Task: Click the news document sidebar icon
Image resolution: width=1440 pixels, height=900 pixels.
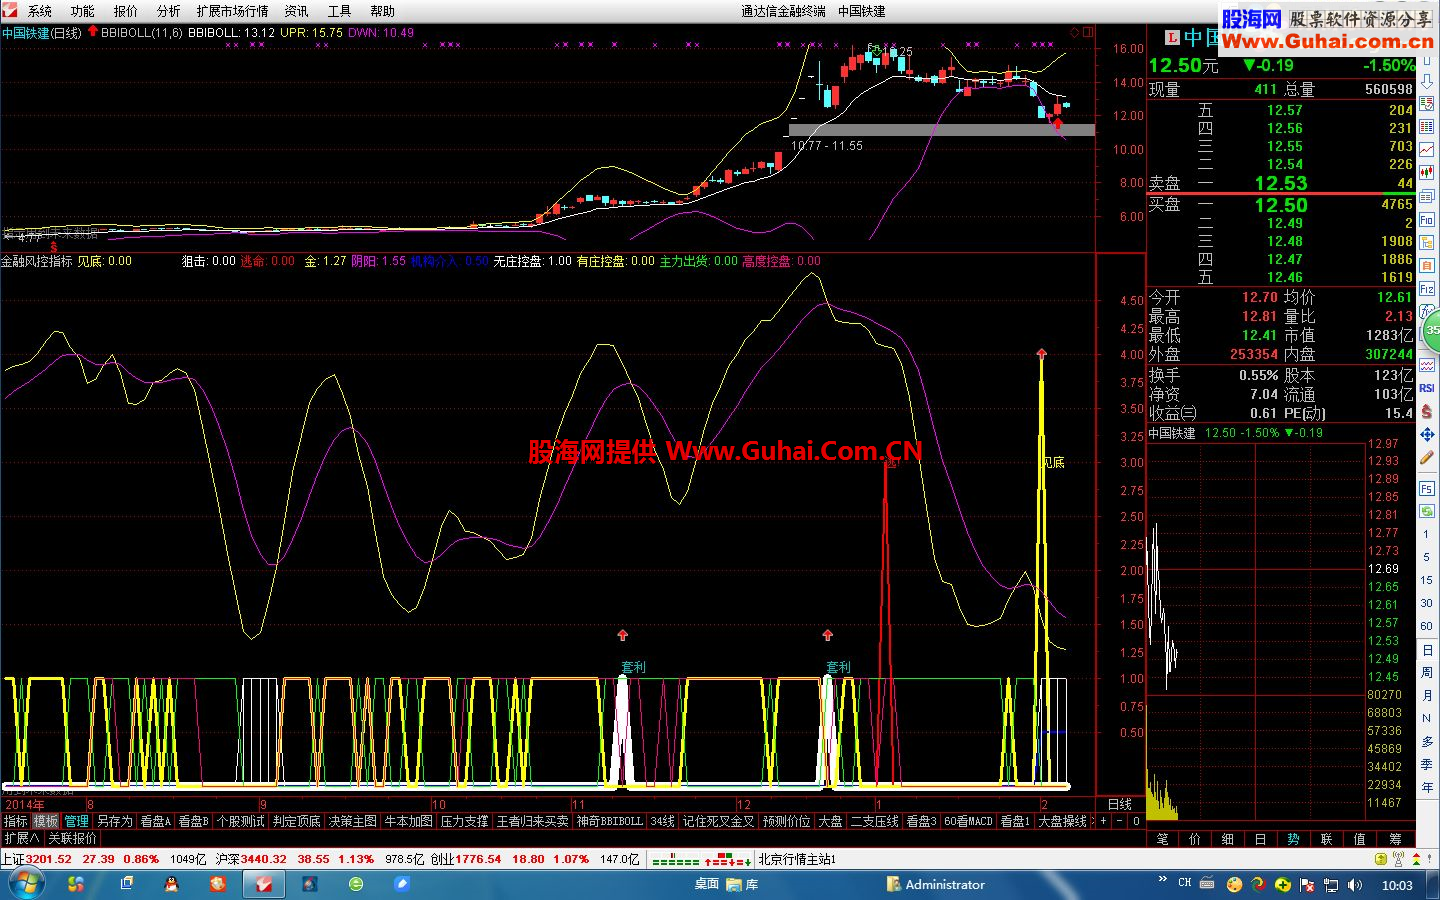Action: [x=1427, y=196]
